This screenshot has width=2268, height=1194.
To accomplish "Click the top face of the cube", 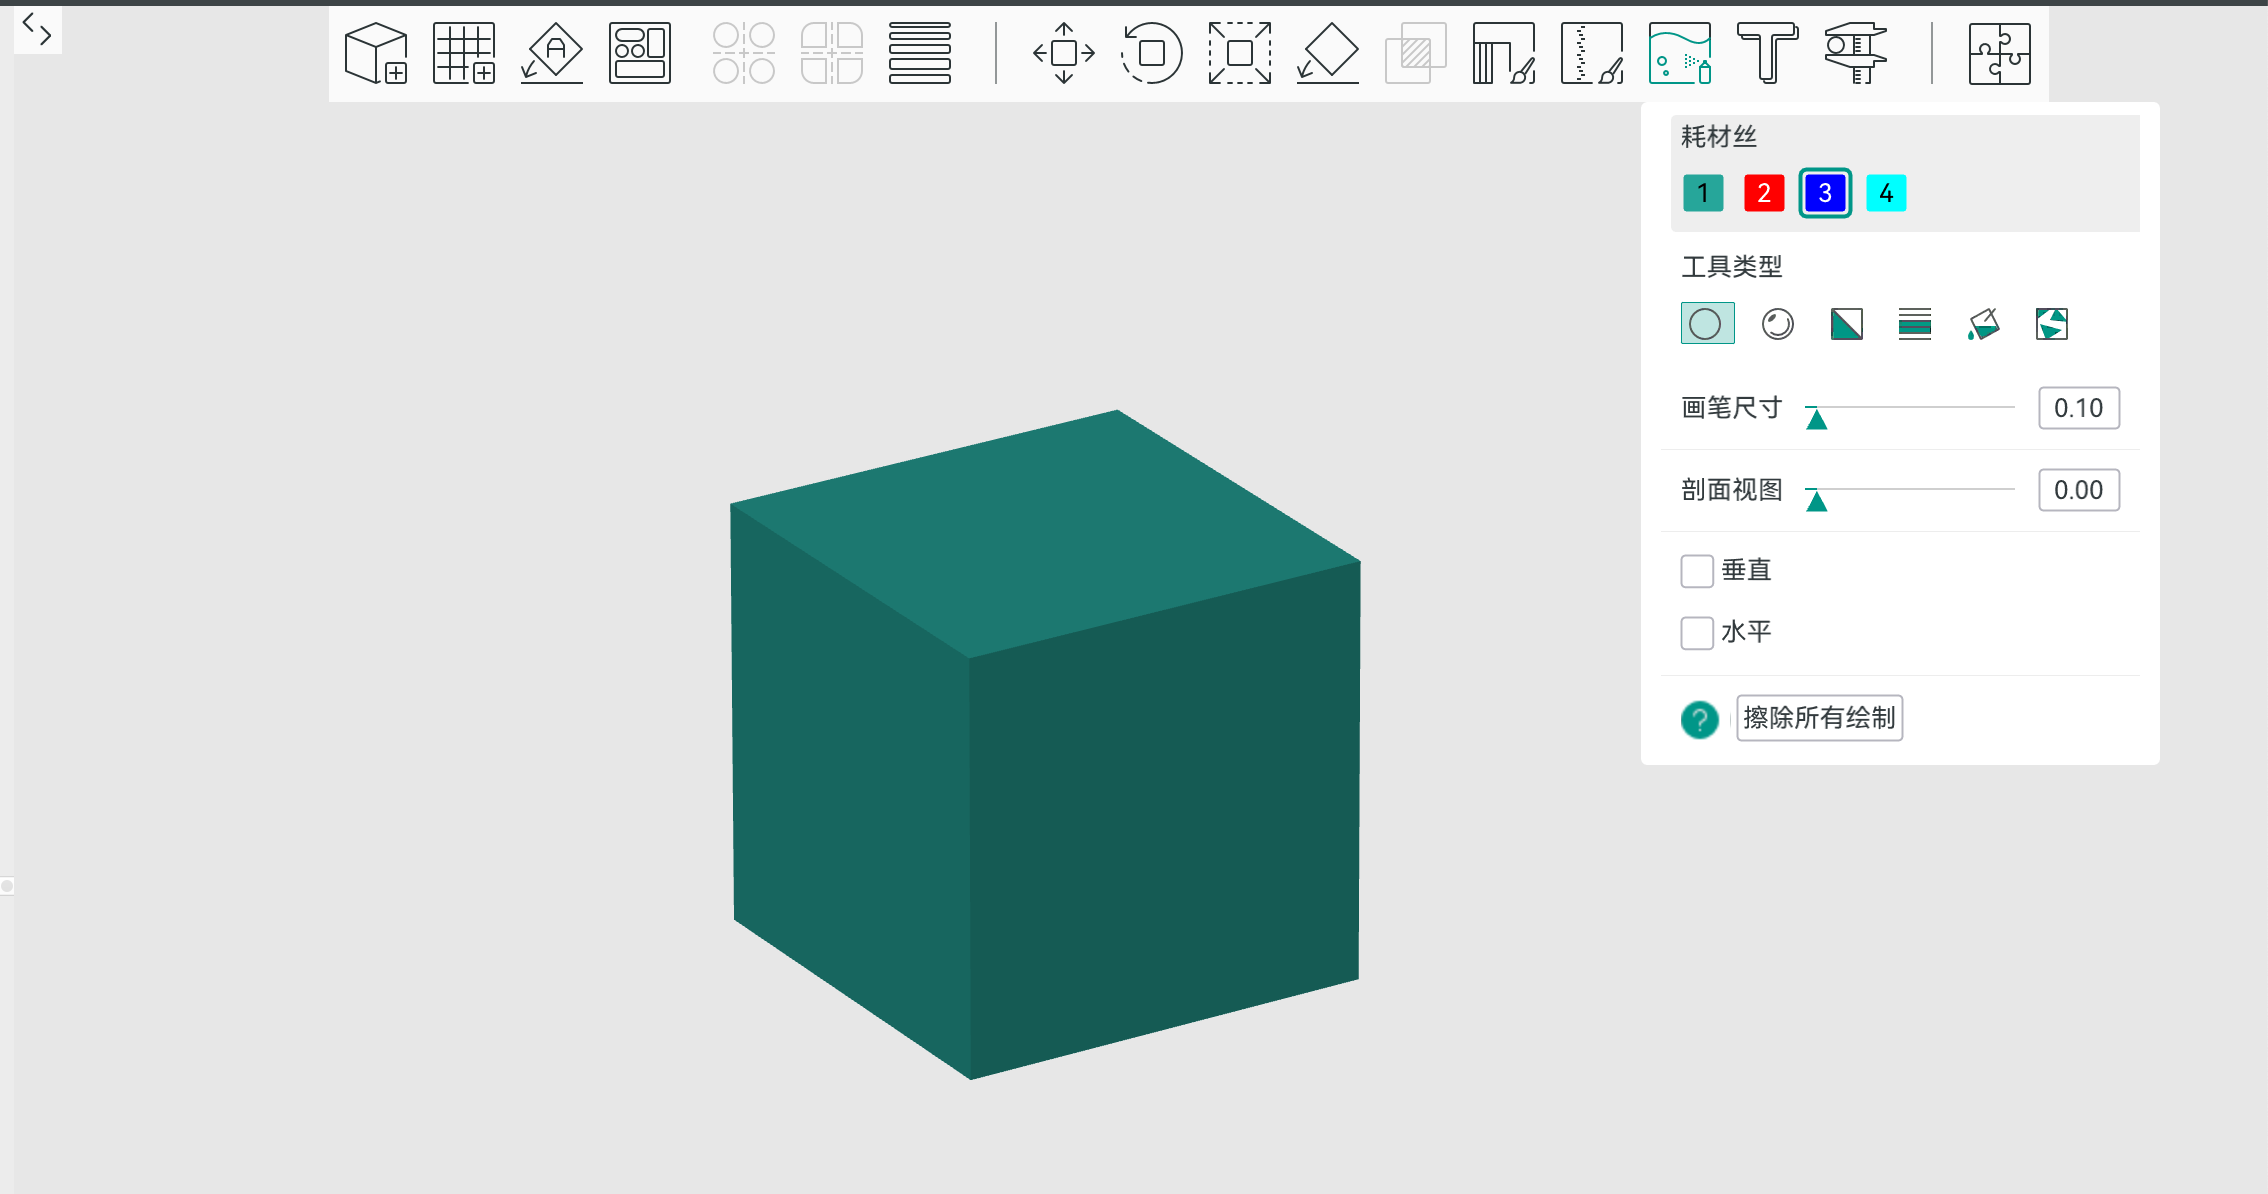I will [x=1045, y=533].
